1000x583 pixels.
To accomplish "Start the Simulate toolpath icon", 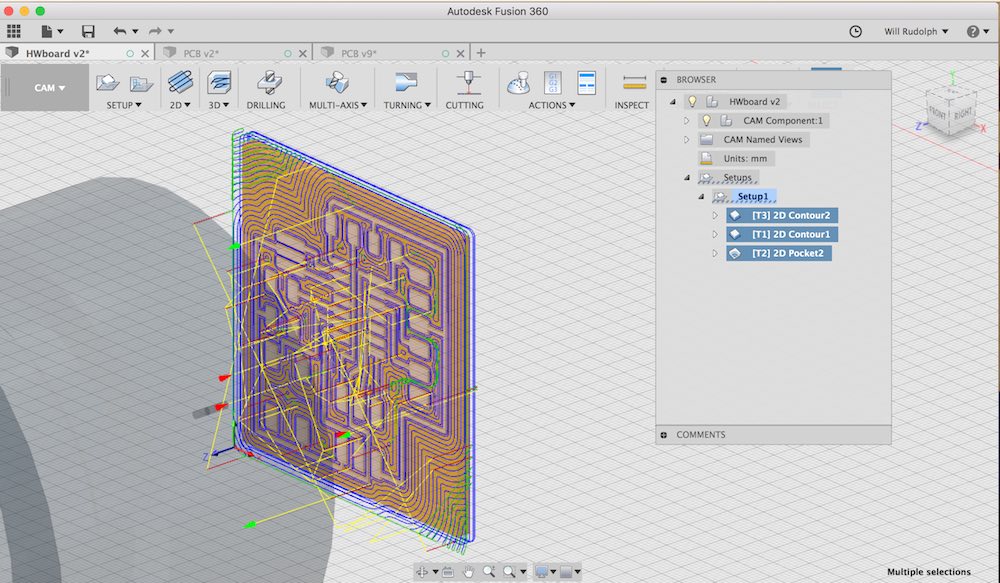I will pyautogui.click(x=518, y=83).
